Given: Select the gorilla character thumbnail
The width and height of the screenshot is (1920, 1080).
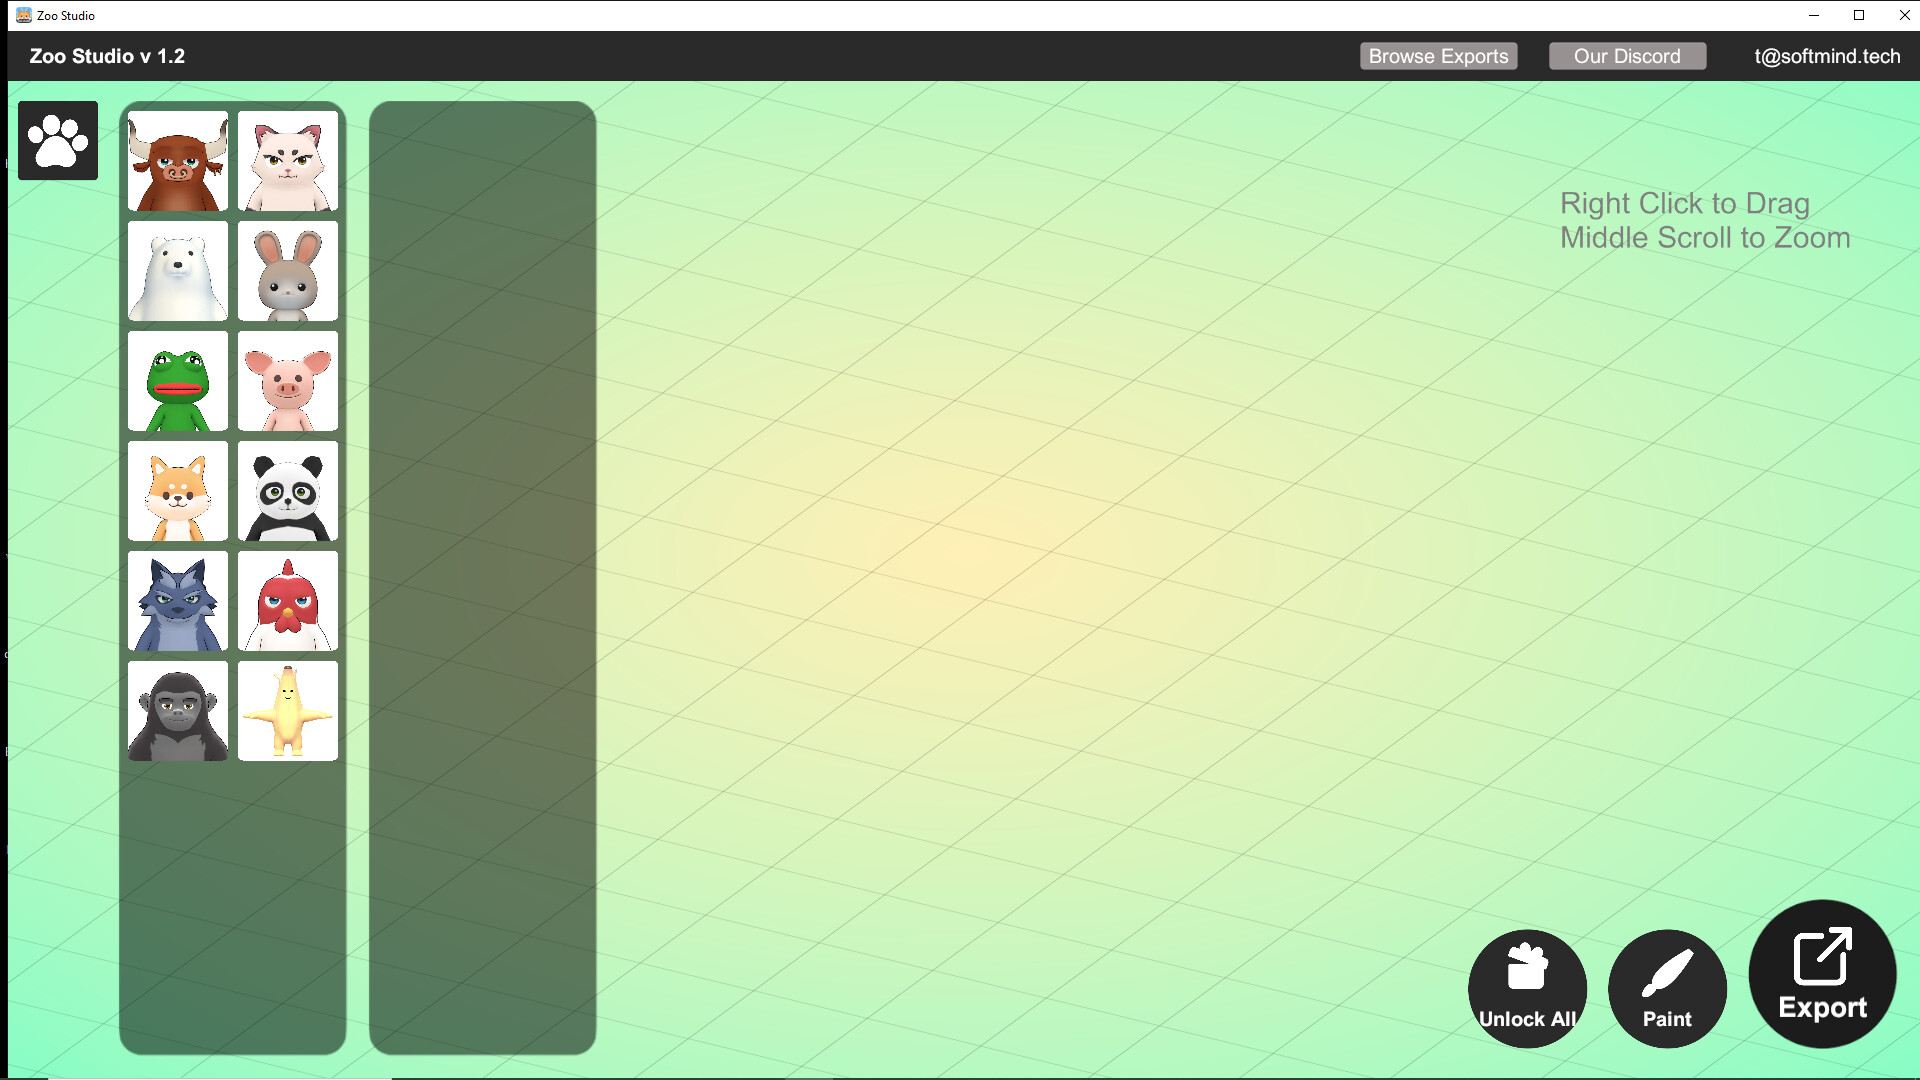Looking at the screenshot, I should [177, 710].
